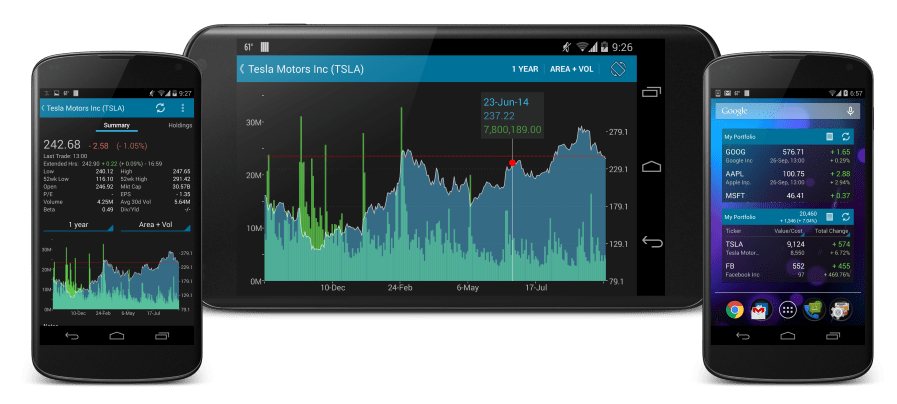The image size is (897, 404).
Task: Select the Volume value 4.25M
Action: pyautogui.click(x=104, y=202)
